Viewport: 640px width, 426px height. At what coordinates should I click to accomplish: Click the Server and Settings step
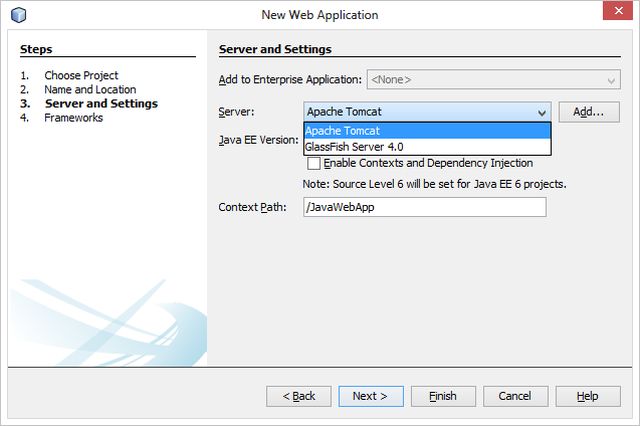101,104
